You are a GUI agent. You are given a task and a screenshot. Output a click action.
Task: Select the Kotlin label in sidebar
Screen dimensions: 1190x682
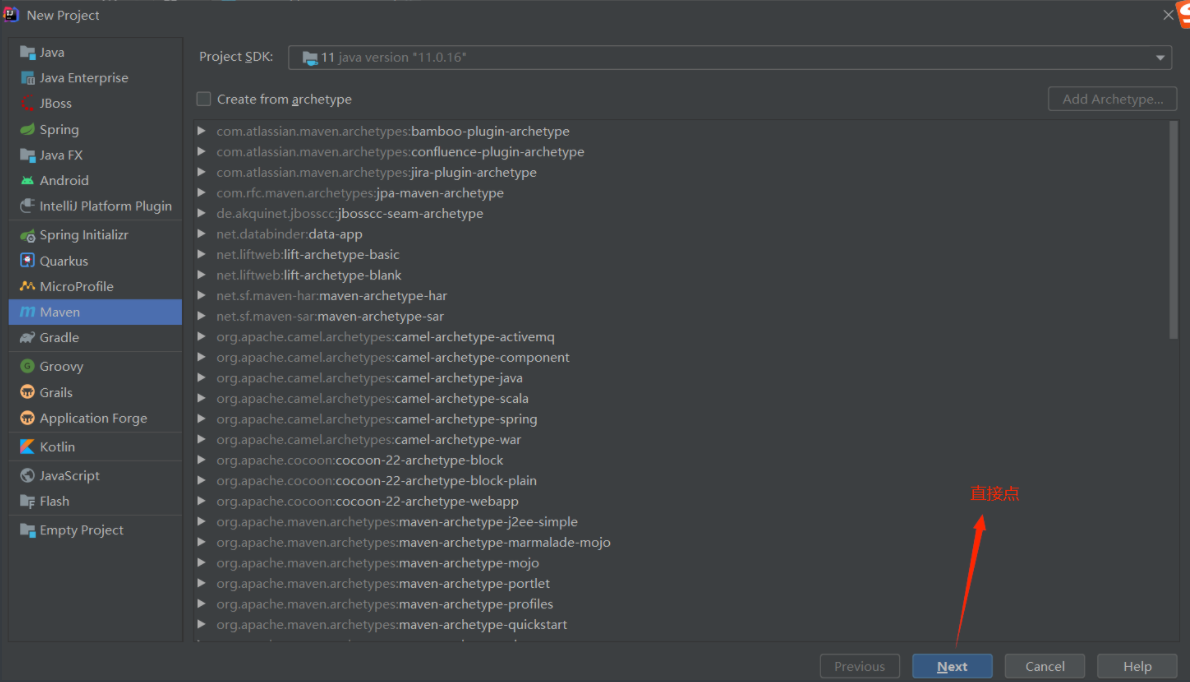[x=58, y=447]
